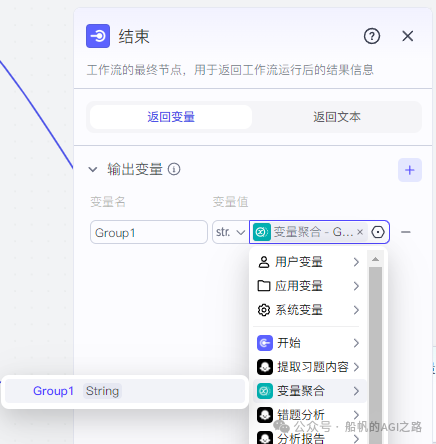Click the 应用变量 folder icon

[264, 286]
